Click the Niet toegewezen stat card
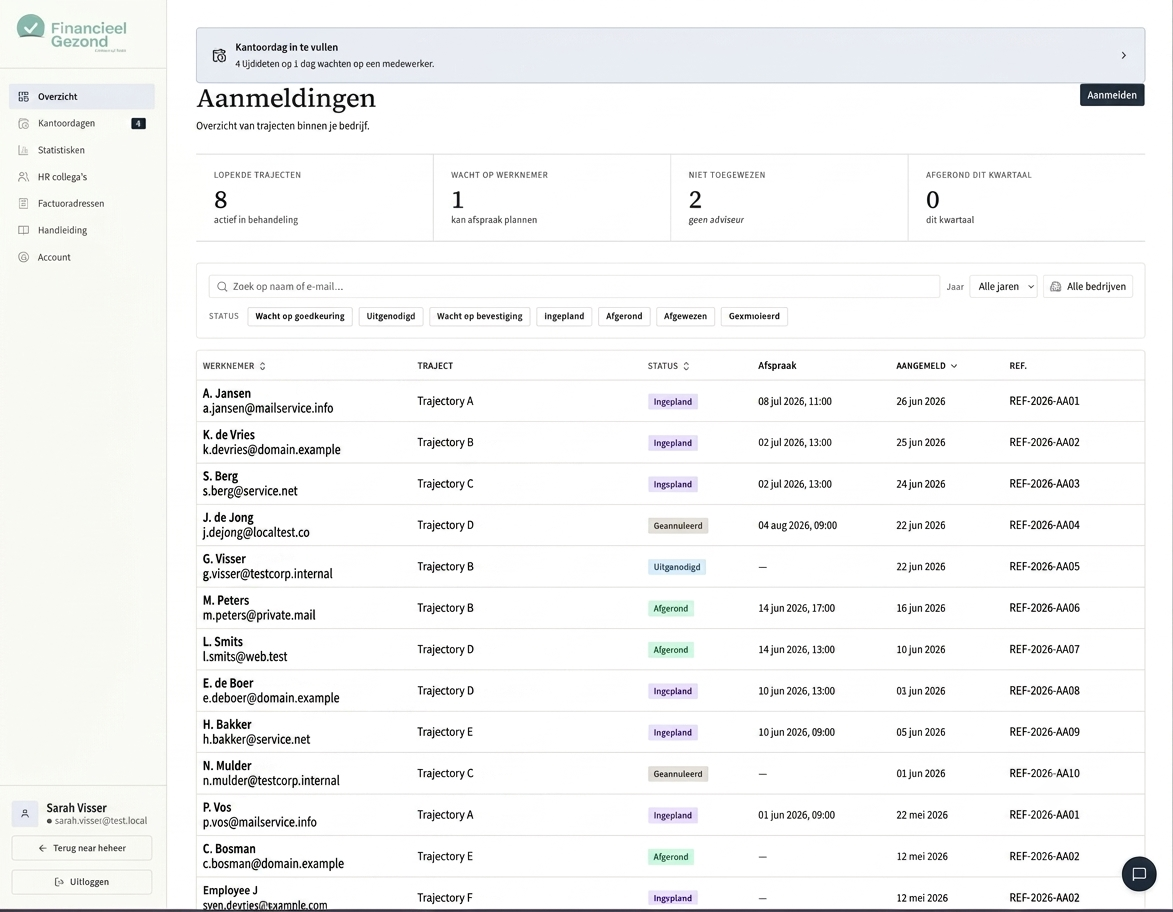This screenshot has height=912, width=1173. [x=789, y=198]
